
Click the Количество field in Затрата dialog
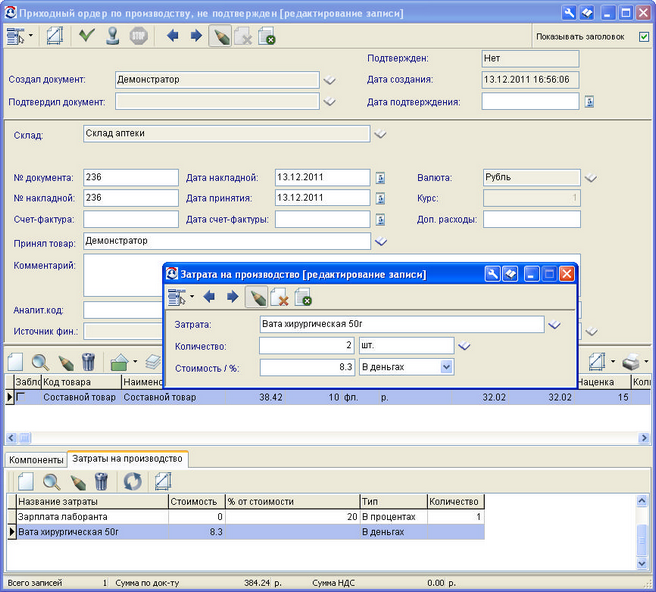(307, 346)
